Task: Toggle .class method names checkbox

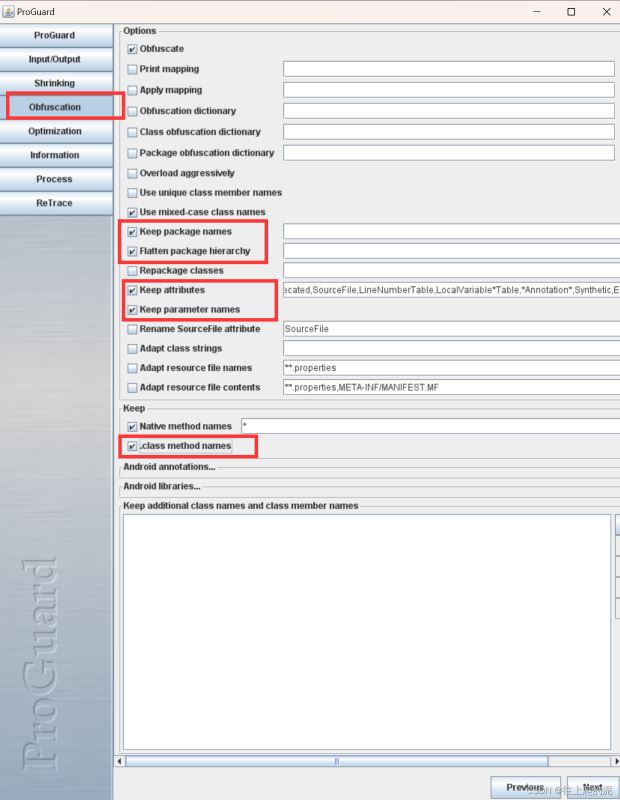Action: [132, 446]
